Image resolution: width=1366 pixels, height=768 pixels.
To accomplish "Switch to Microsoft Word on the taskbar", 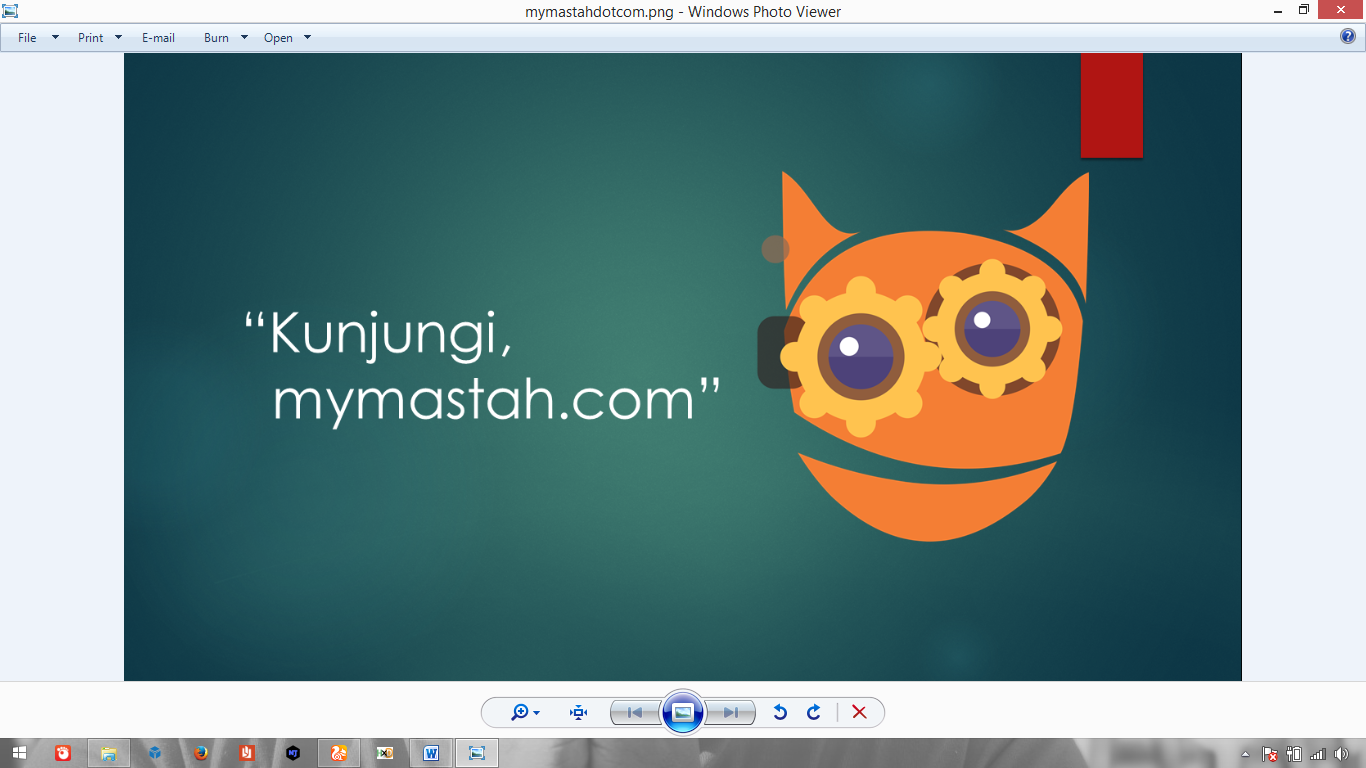I will pyautogui.click(x=431, y=753).
